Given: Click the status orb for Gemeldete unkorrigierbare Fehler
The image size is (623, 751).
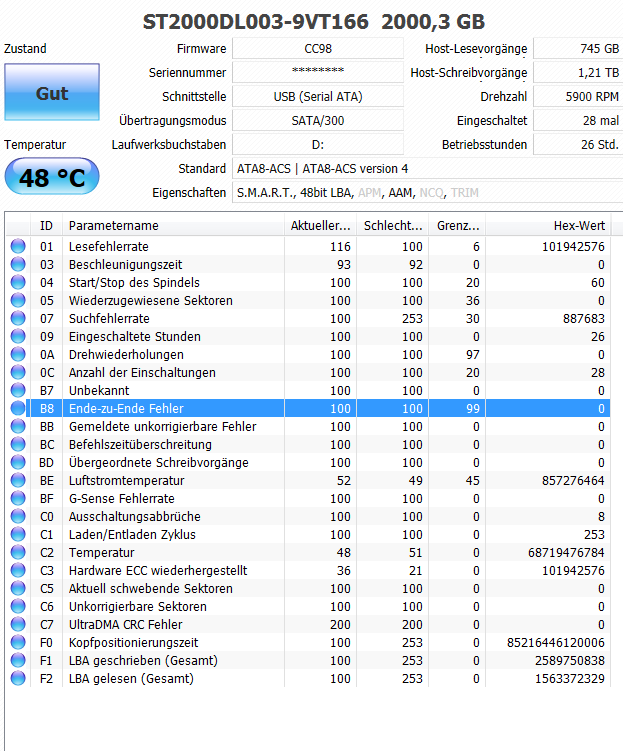Looking at the screenshot, I should [x=18, y=426].
